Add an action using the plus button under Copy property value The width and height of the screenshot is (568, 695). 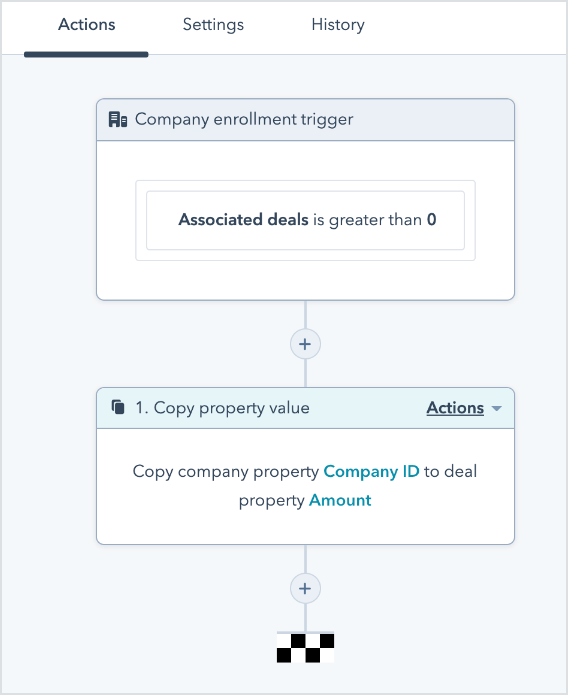[x=305, y=589]
